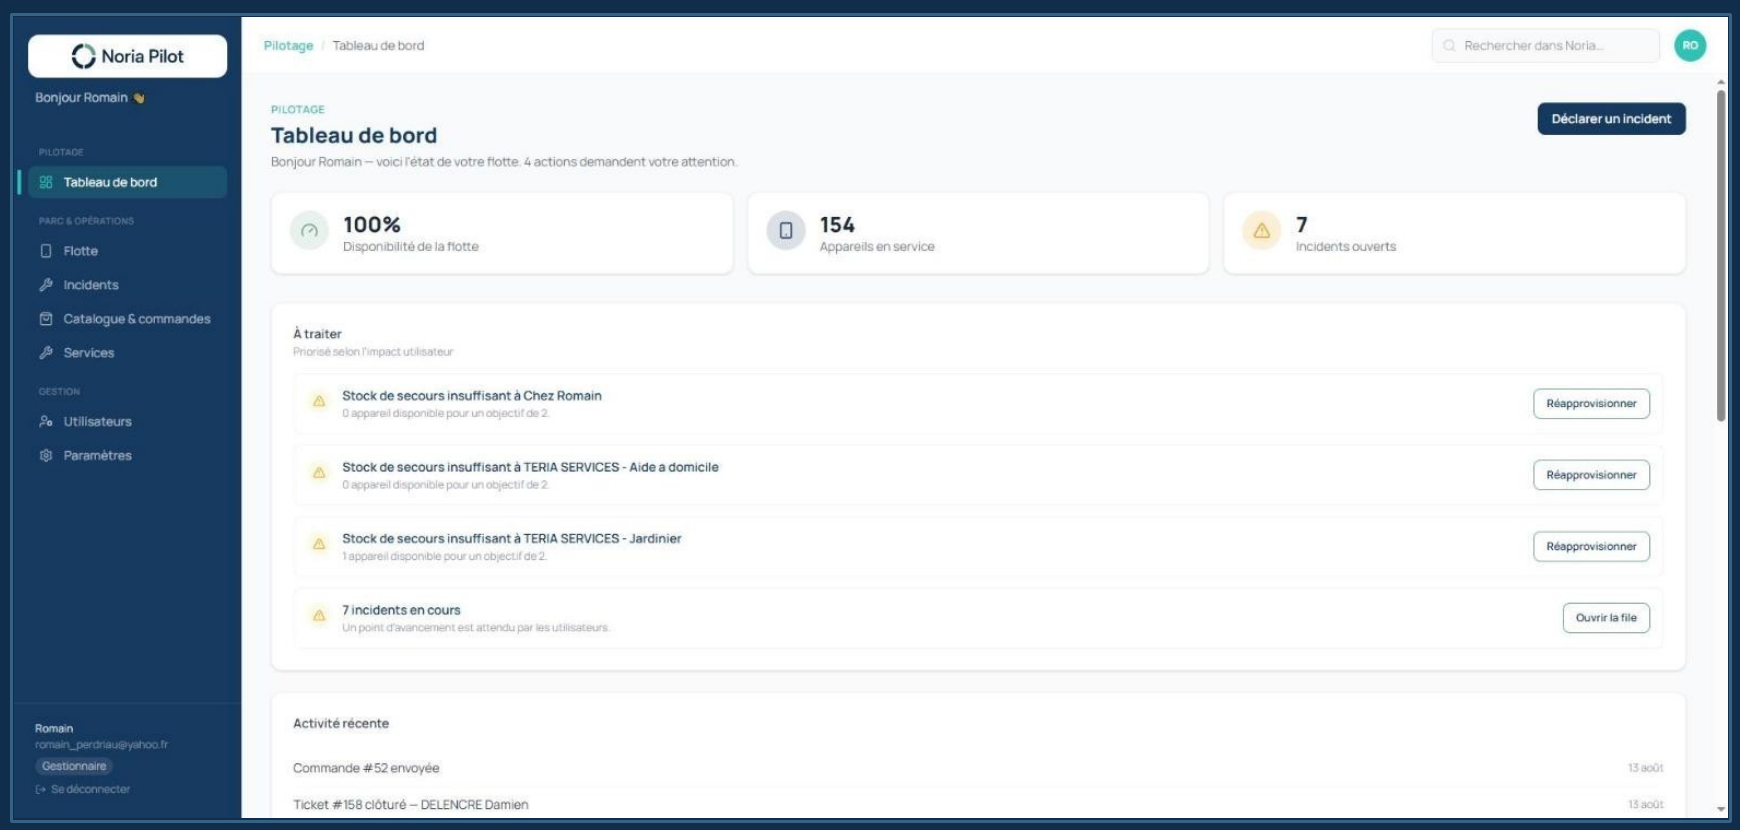Viewport: 1740px width, 830px height.
Task: Click the Tableau de bord grid icon
Action: (x=46, y=182)
